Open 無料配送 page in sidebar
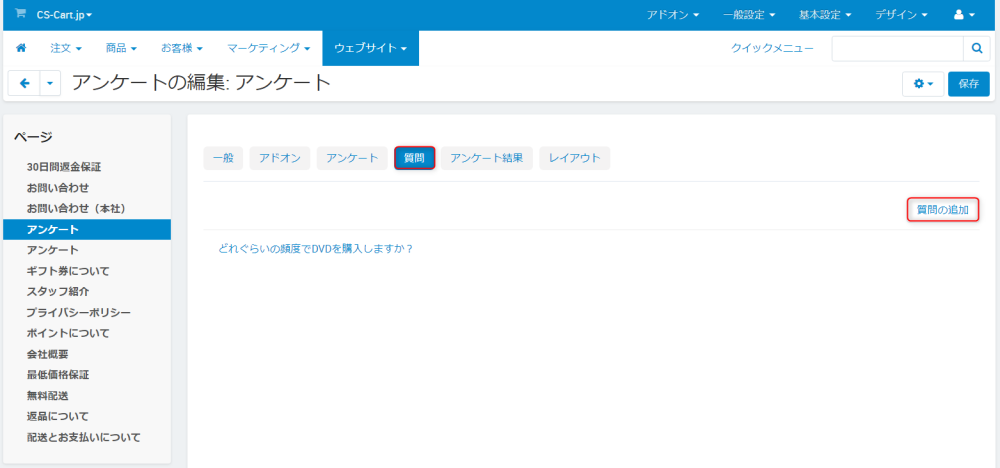The image size is (1000, 468). click(x=47, y=396)
